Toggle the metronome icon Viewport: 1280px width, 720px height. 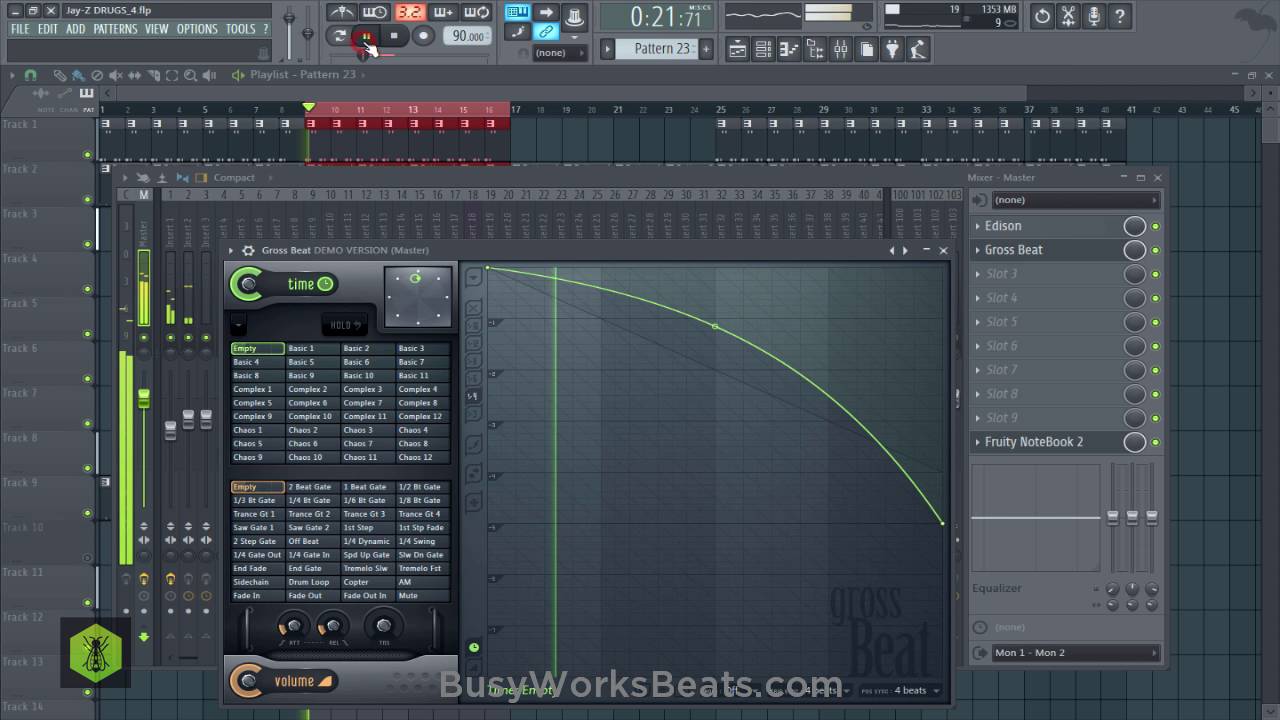click(342, 13)
